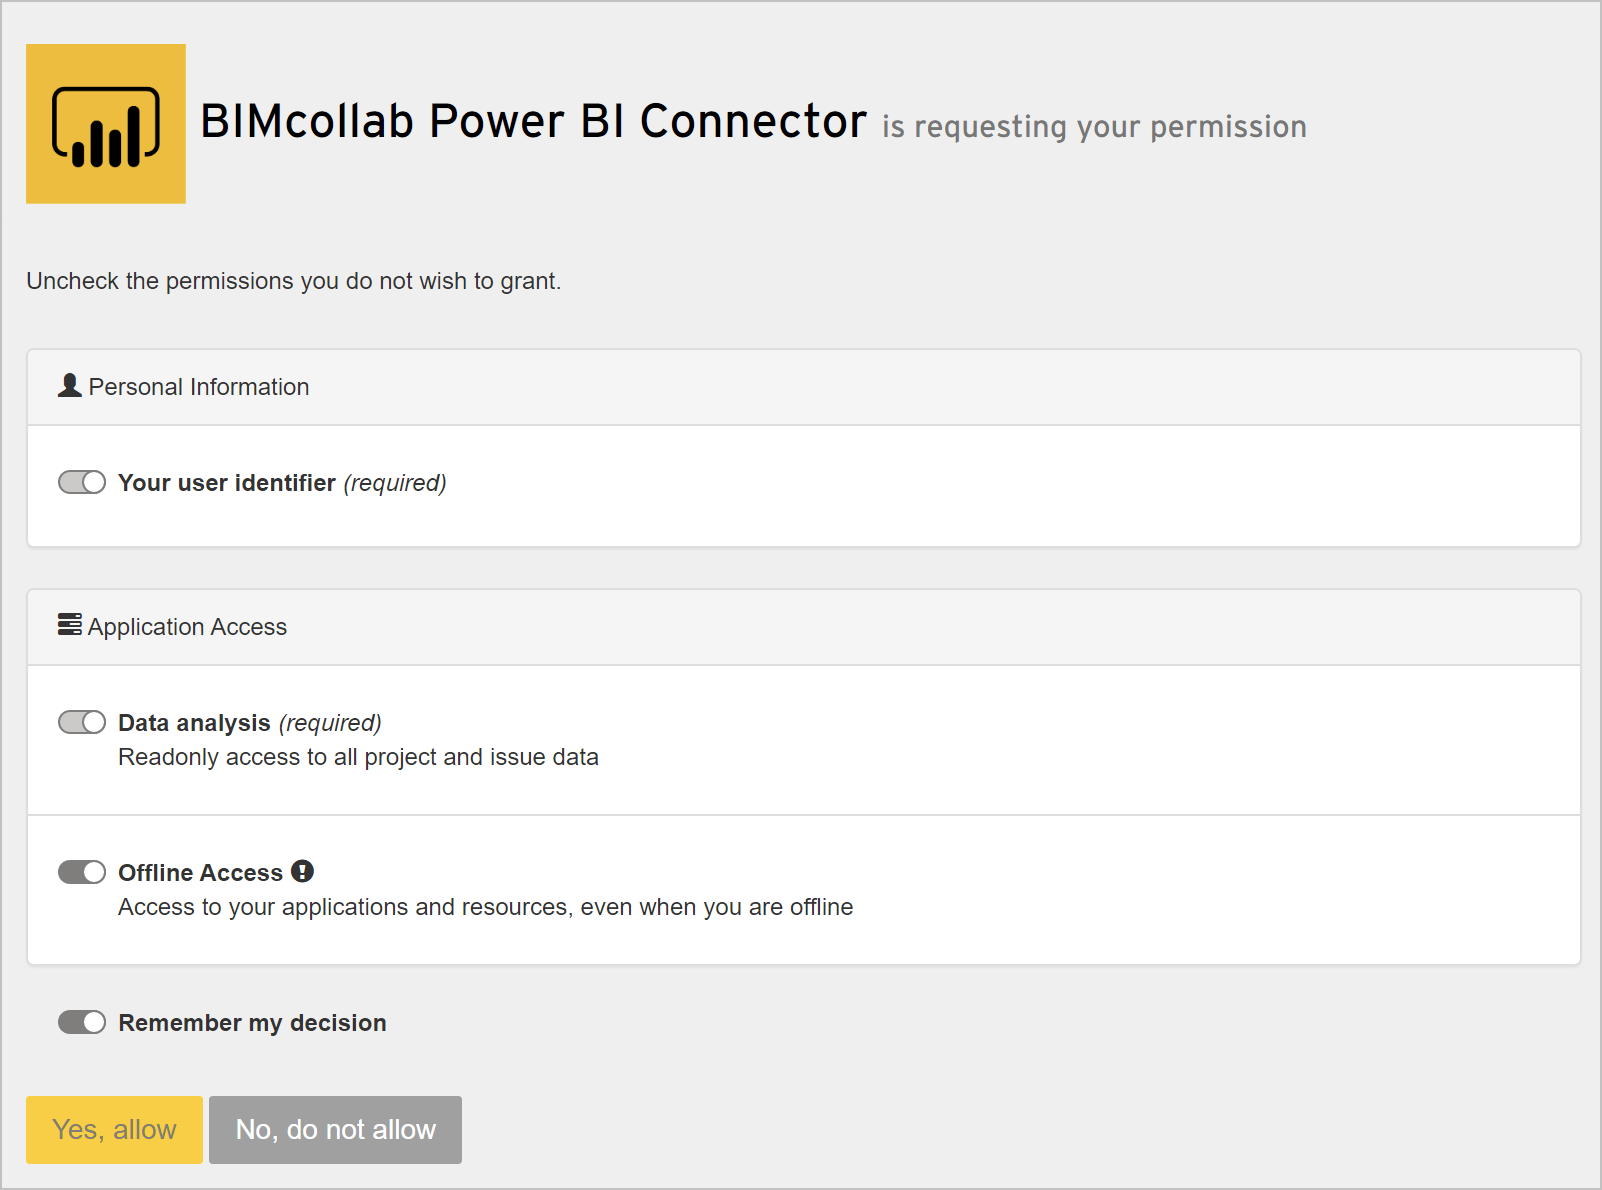Viewport: 1602px width, 1190px height.
Task: Click the BIMcollab Power BI Connector logo
Action: point(106,124)
